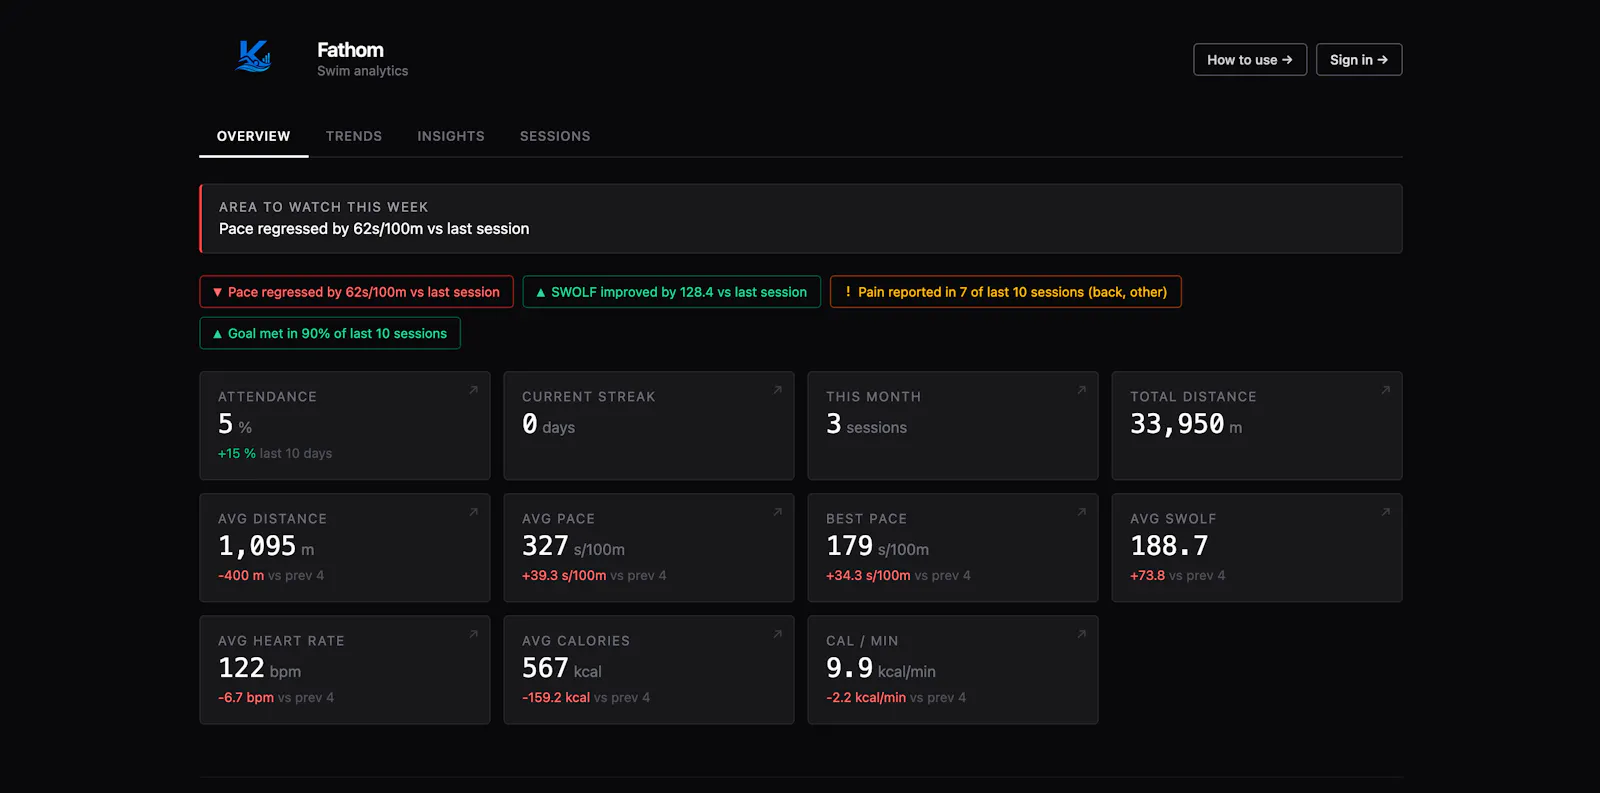Viewport: 1600px width, 793px height.
Task: Open the Cal / Min card arrow icon
Action: (x=1081, y=634)
